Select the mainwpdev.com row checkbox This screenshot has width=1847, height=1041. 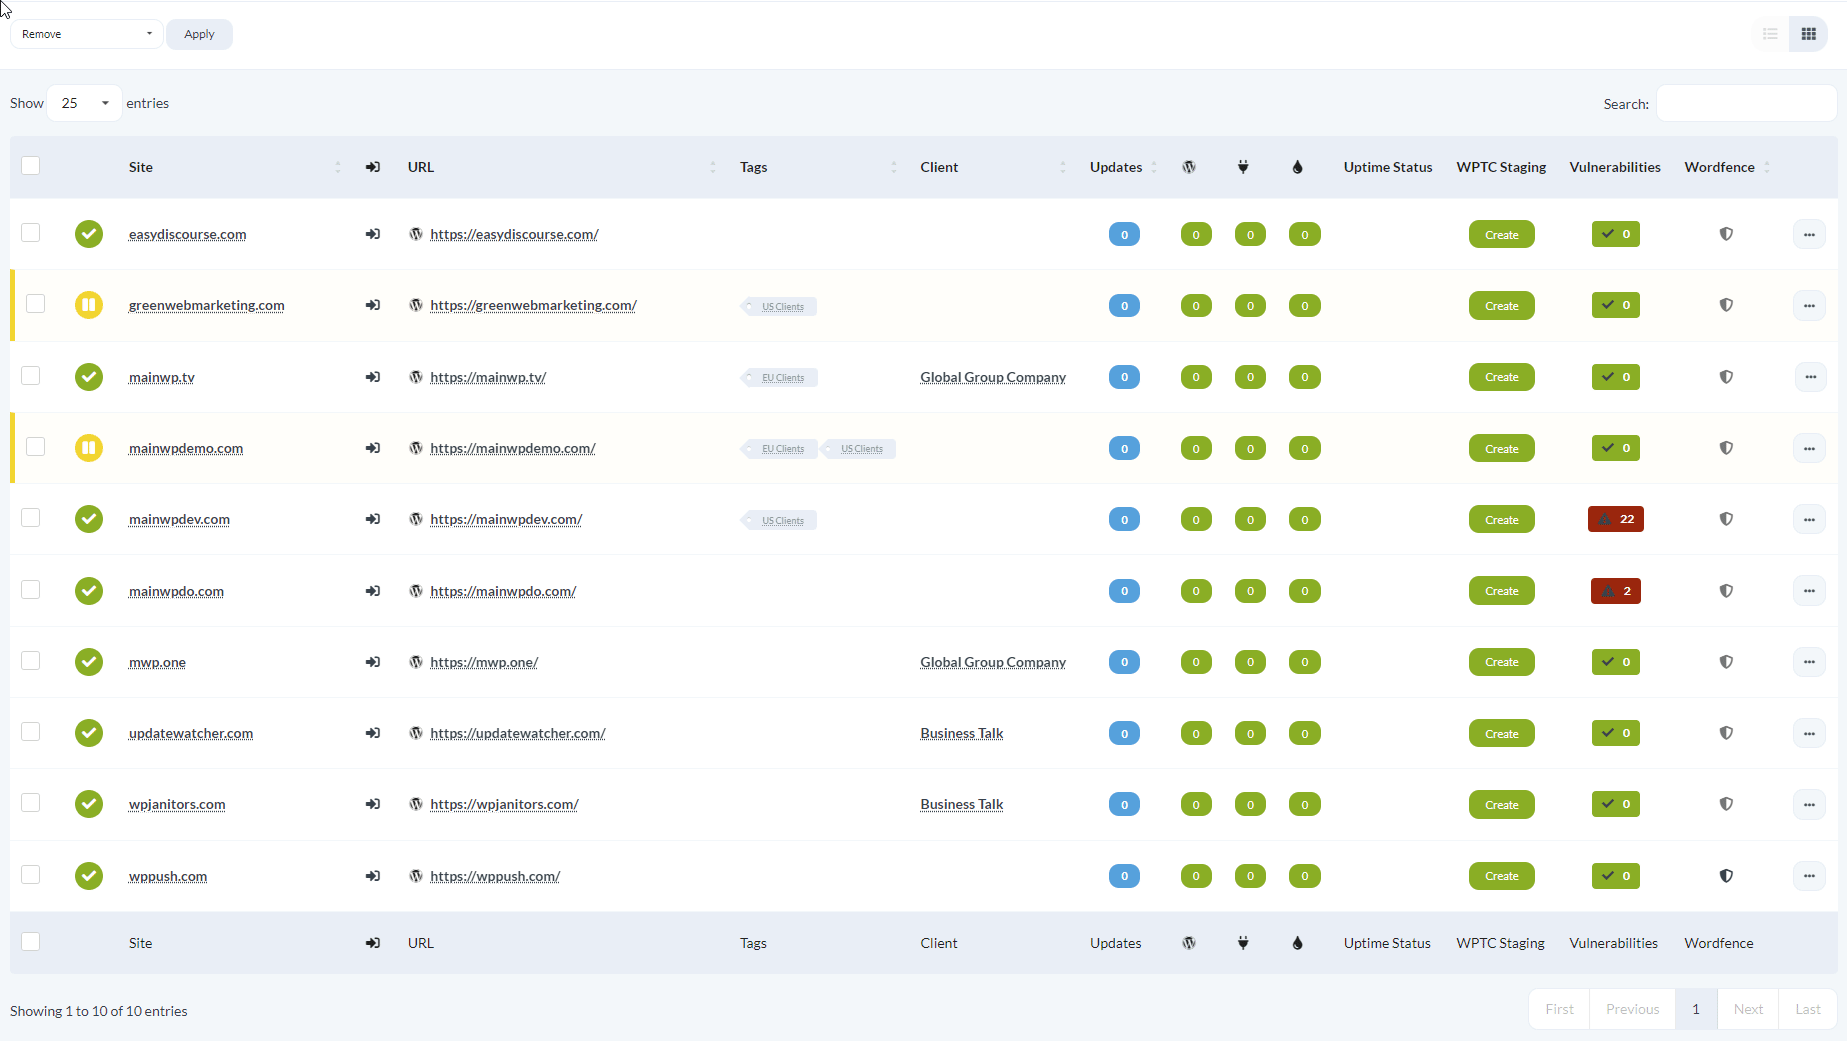point(31,518)
